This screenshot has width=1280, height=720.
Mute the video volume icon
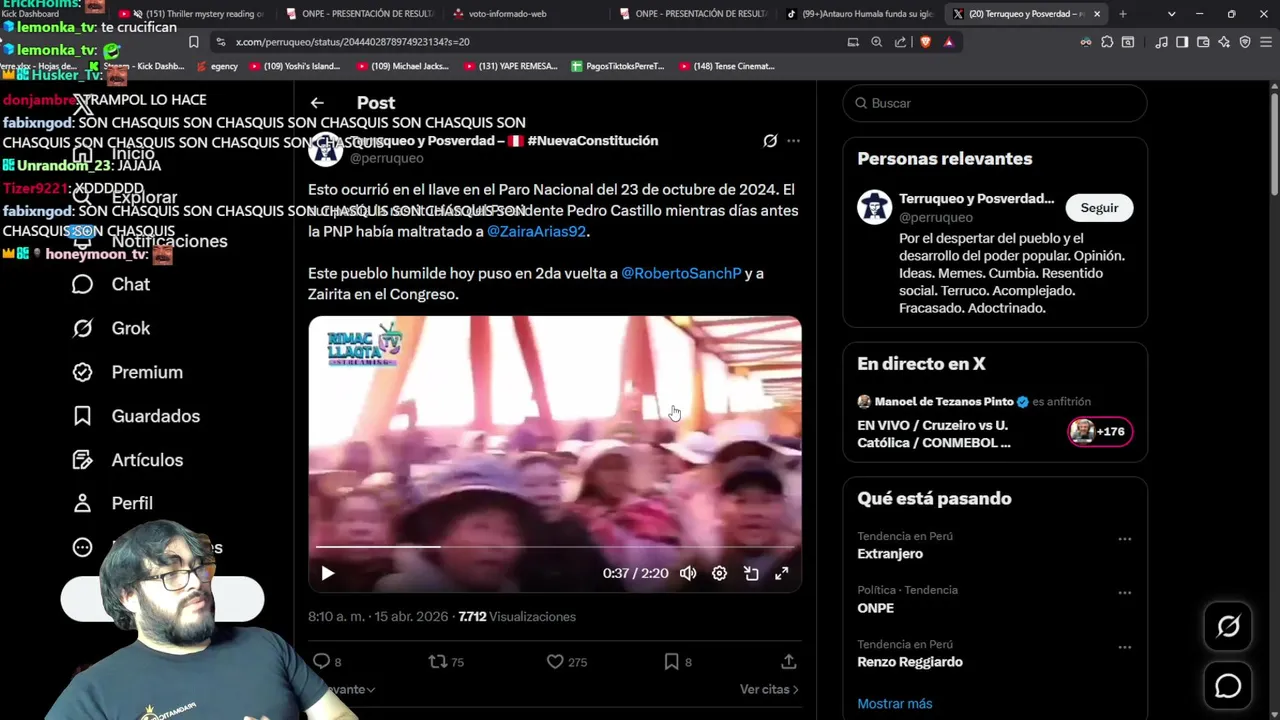coord(688,573)
